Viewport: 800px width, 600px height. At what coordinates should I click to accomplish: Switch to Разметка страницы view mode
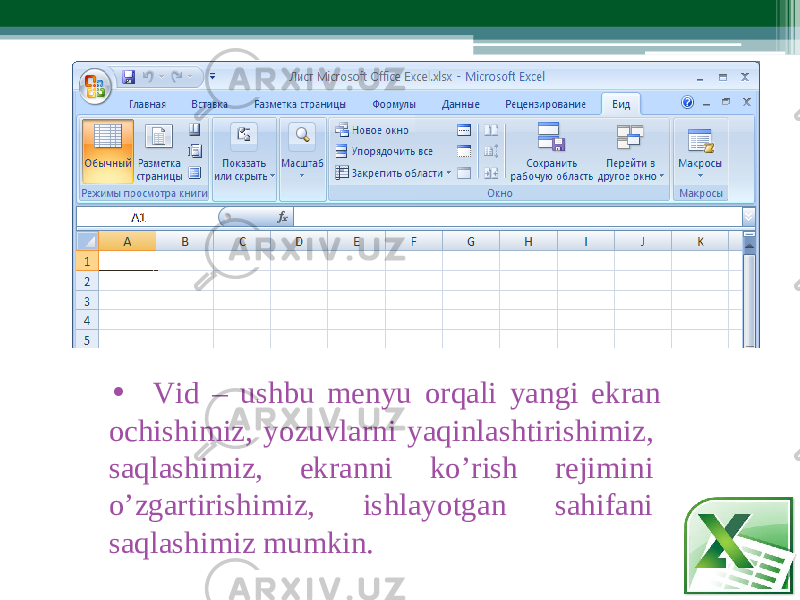[159, 152]
